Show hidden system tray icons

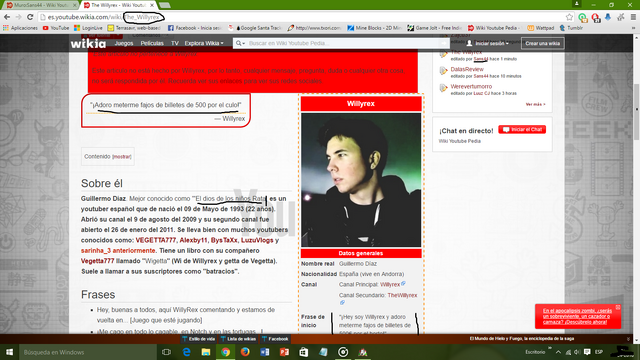(558, 352)
